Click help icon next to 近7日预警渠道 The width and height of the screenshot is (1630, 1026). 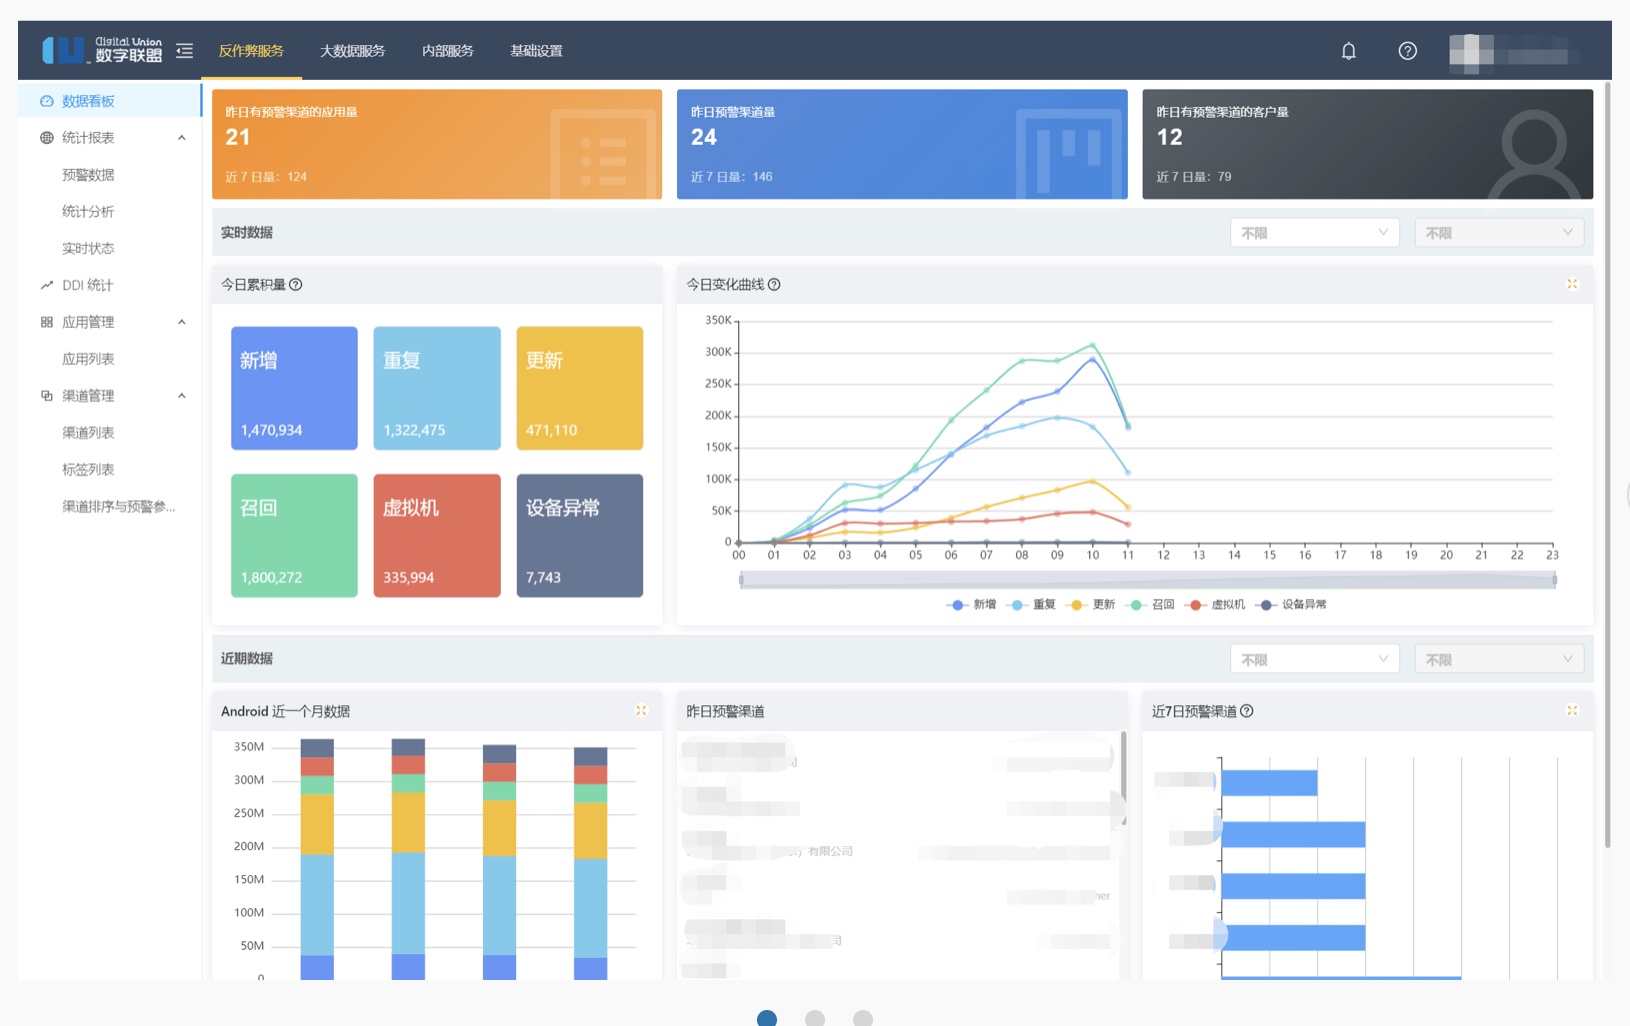coord(1247,712)
